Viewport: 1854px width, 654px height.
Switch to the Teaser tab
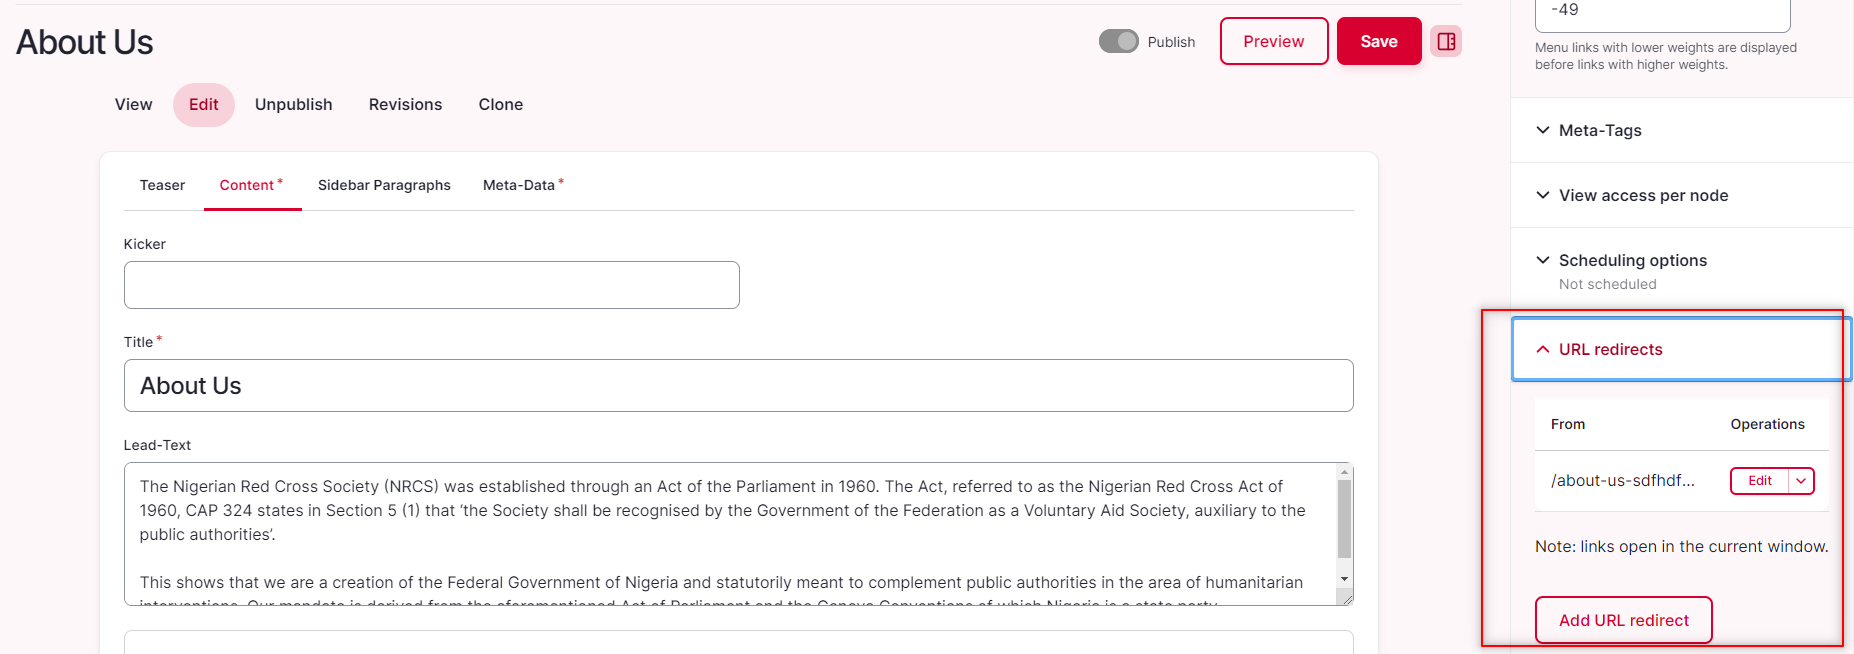click(x=162, y=185)
